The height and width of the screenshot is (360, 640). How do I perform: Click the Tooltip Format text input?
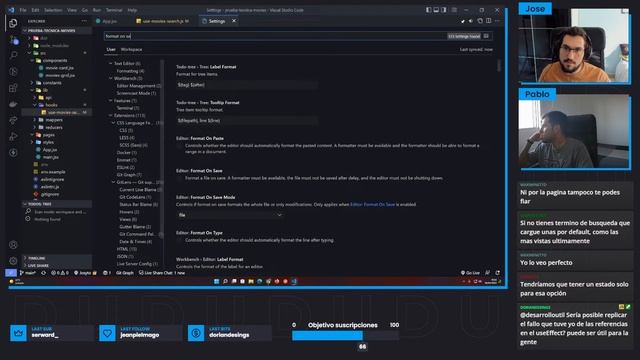tap(247, 120)
